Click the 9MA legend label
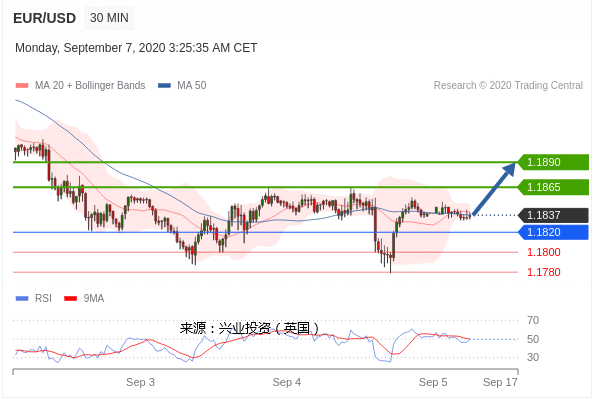 point(94,298)
